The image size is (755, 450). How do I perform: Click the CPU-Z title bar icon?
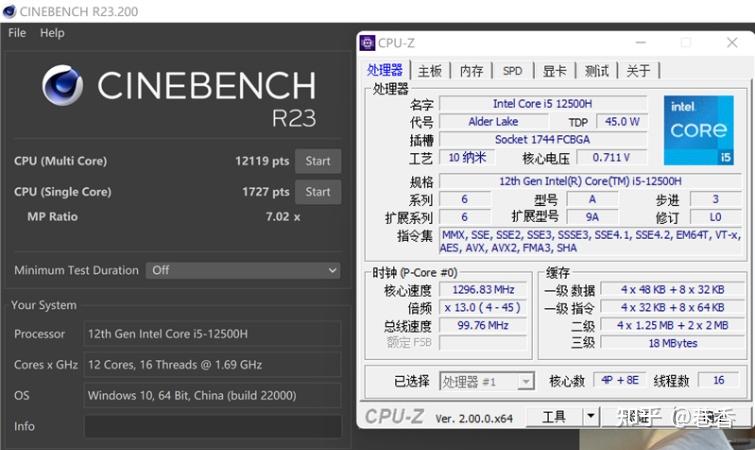coord(367,43)
